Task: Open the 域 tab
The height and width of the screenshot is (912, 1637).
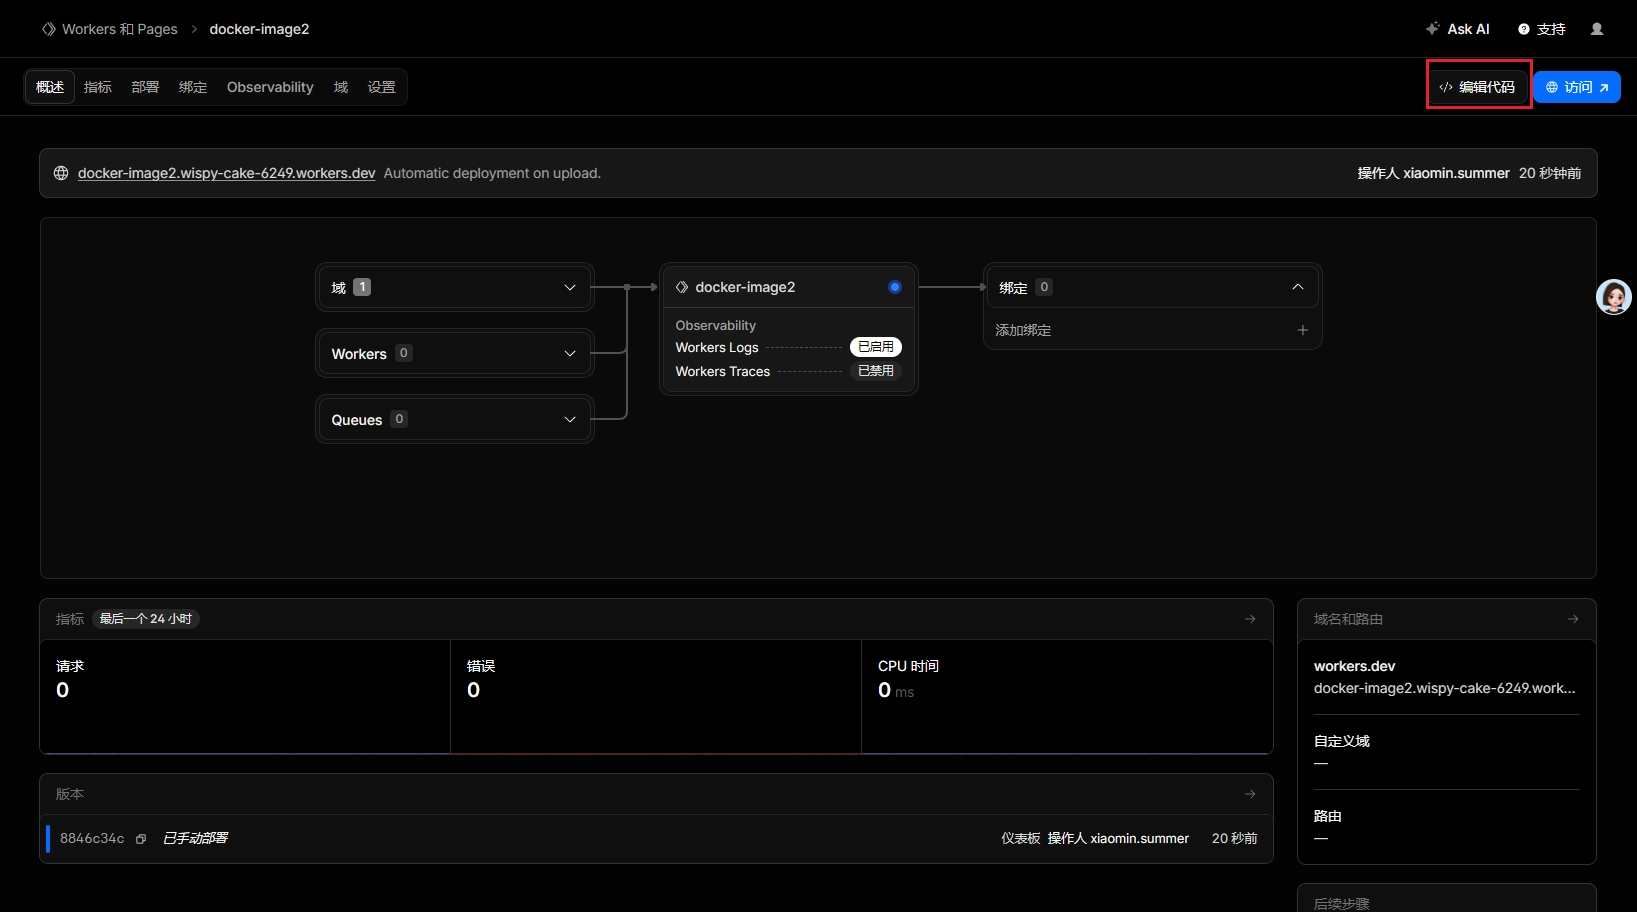Action: coord(341,87)
